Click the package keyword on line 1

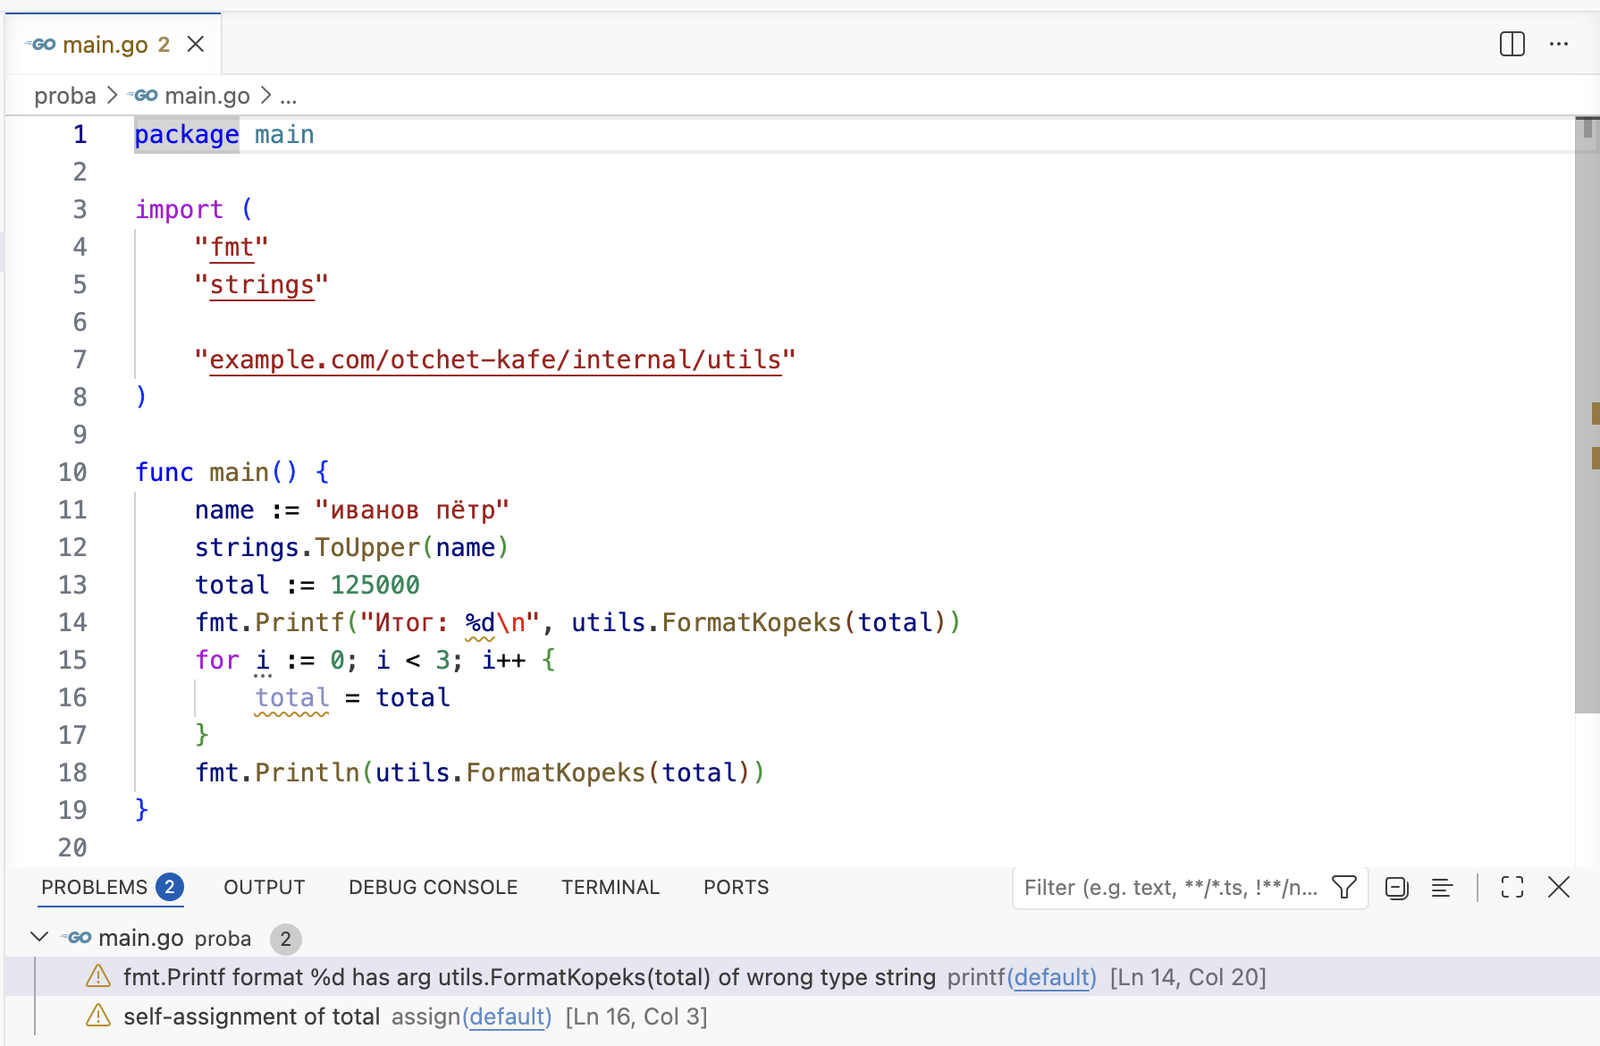click(187, 135)
